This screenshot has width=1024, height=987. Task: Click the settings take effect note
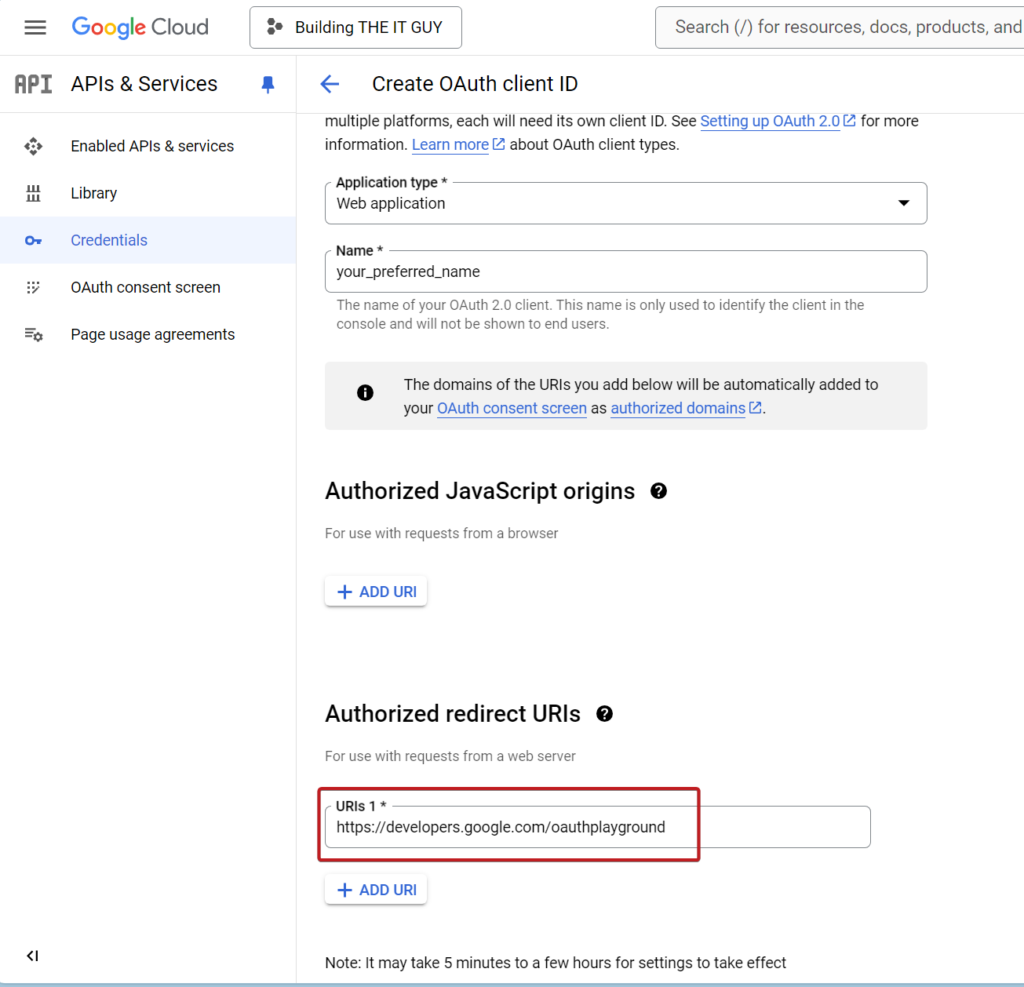point(555,963)
